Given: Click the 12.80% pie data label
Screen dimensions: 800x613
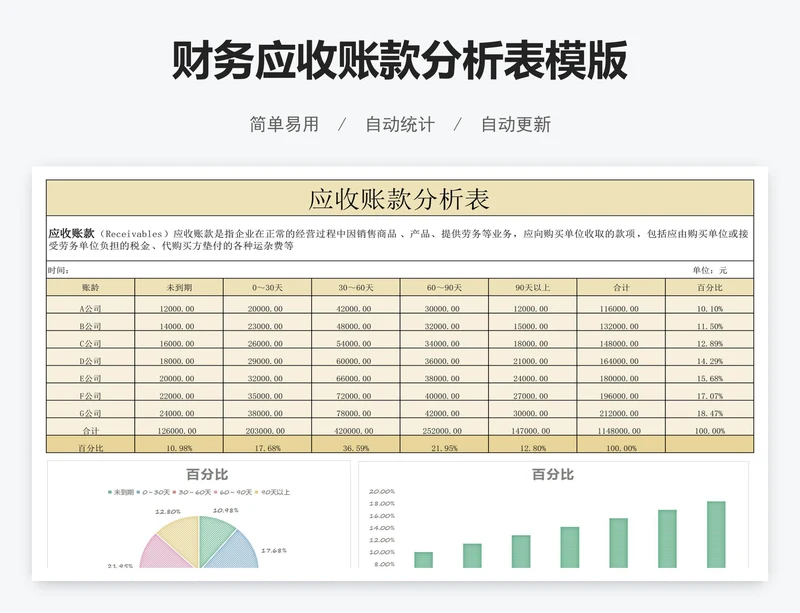Looking at the screenshot, I should coord(168,511).
